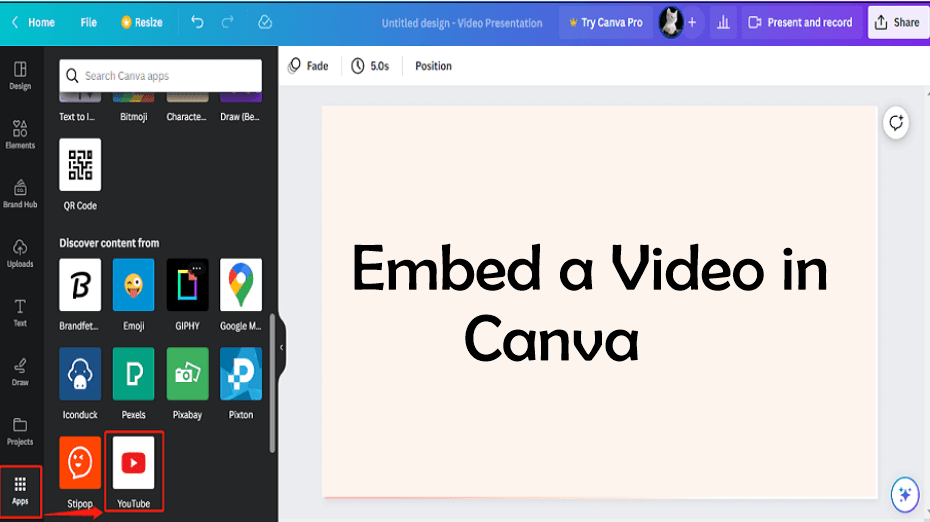Open the YouTube app
Image resolution: width=930 pixels, height=522 pixels.
point(133,463)
